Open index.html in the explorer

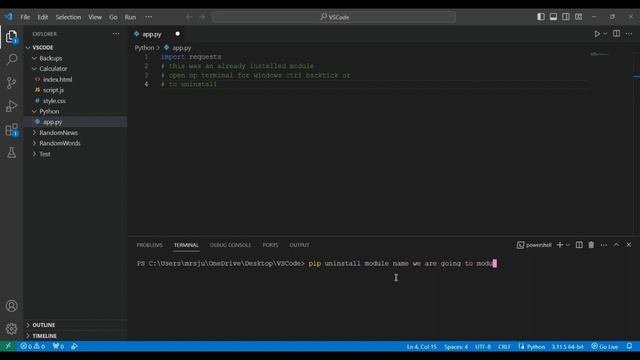coord(57,79)
